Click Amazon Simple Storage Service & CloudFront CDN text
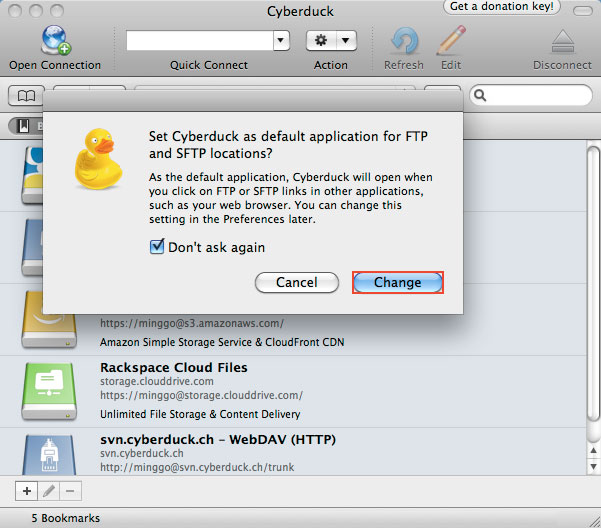This screenshot has width=601, height=528. coord(222,342)
